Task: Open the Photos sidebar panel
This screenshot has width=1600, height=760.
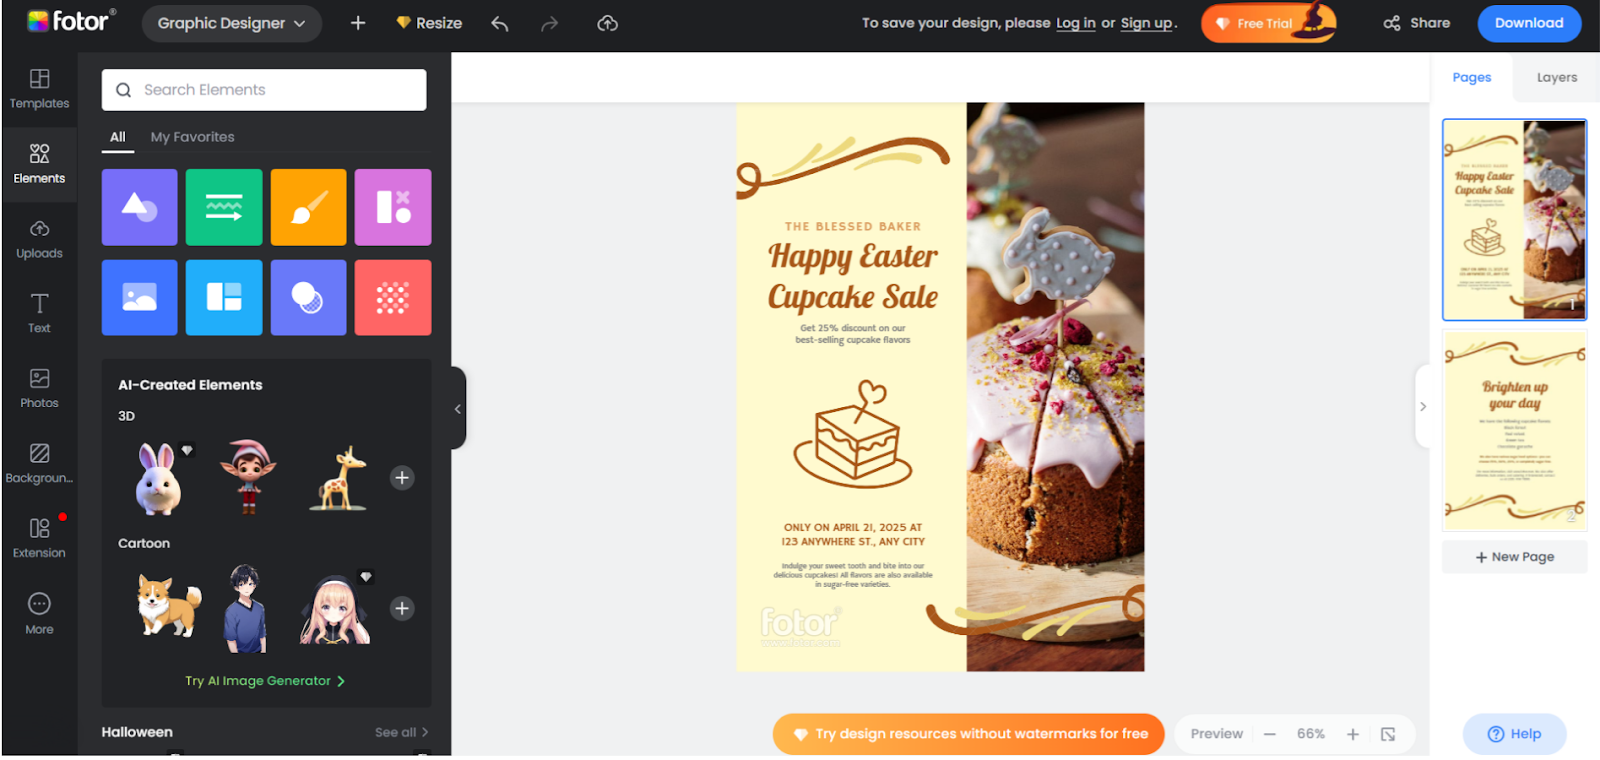Action: (39, 389)
